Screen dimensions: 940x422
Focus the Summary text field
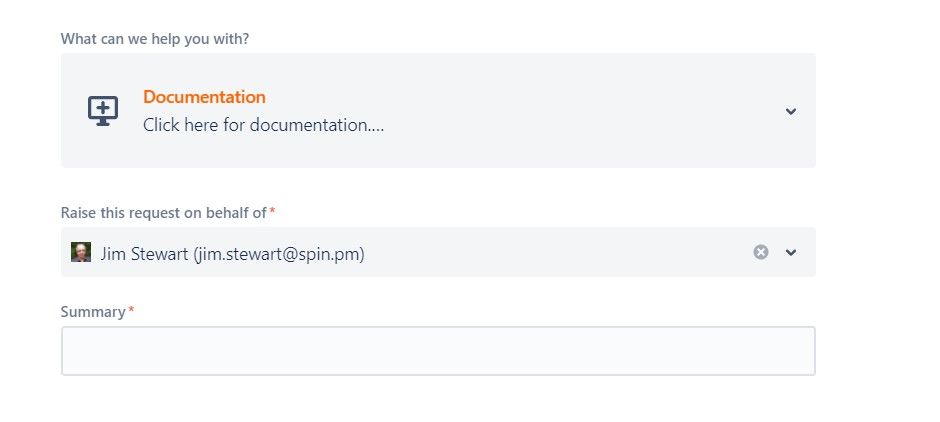[438, 351]
